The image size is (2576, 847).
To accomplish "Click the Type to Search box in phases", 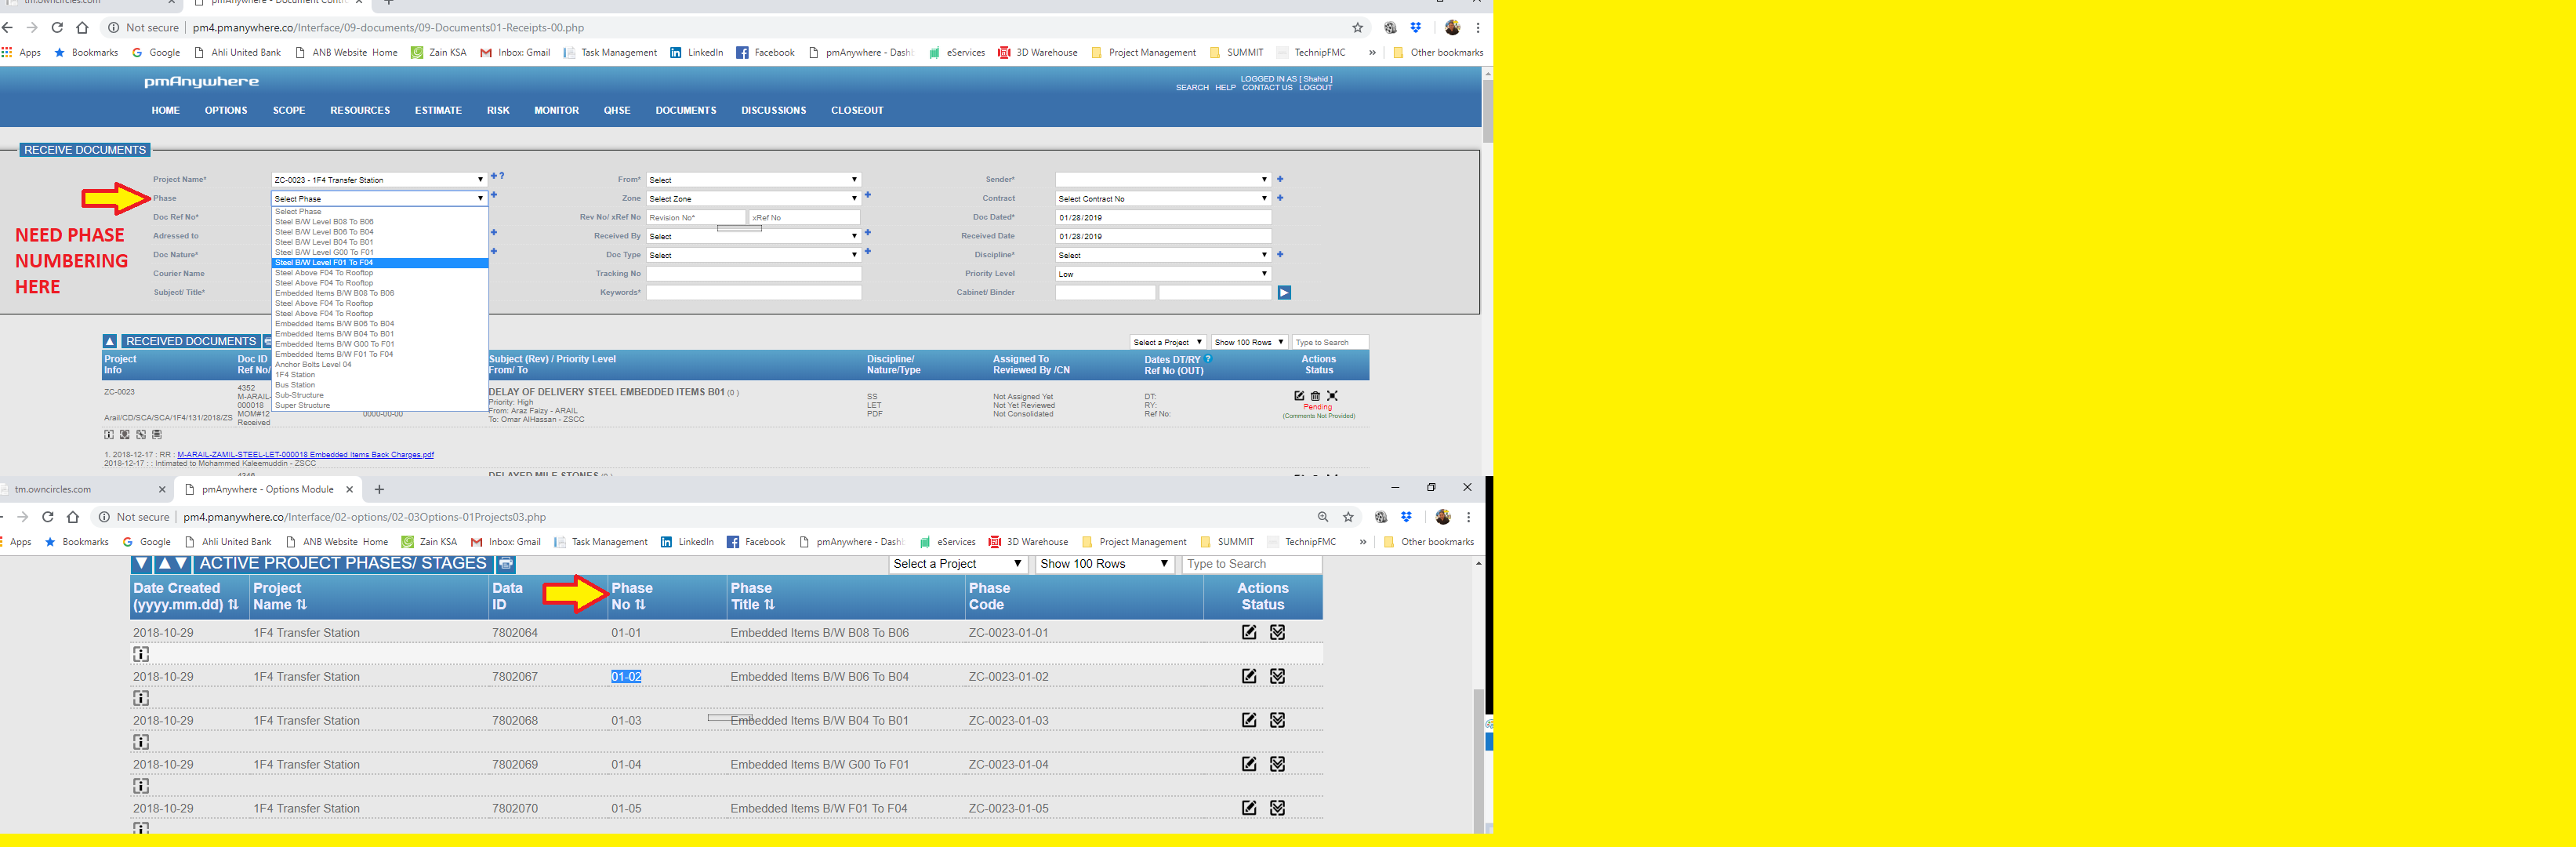I will pos(1250,564).
